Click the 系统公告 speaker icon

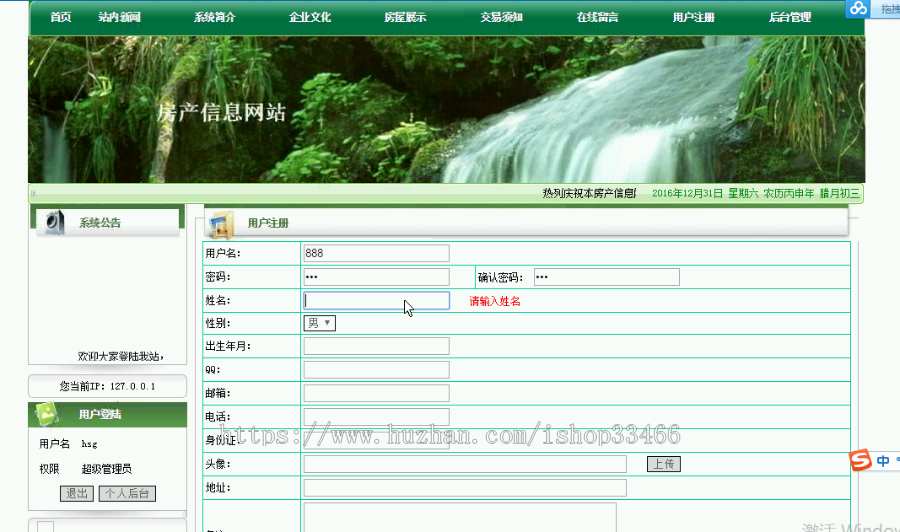coord(55,222)
